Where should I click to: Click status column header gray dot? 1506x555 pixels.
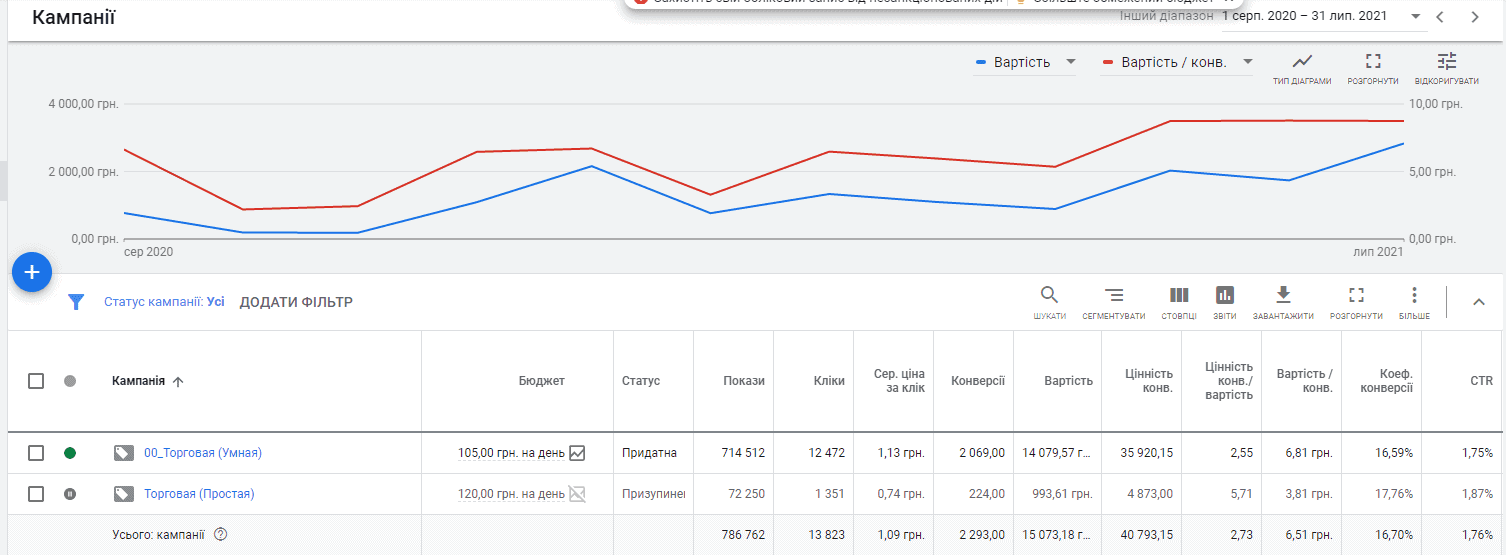(x=70, y=381)
